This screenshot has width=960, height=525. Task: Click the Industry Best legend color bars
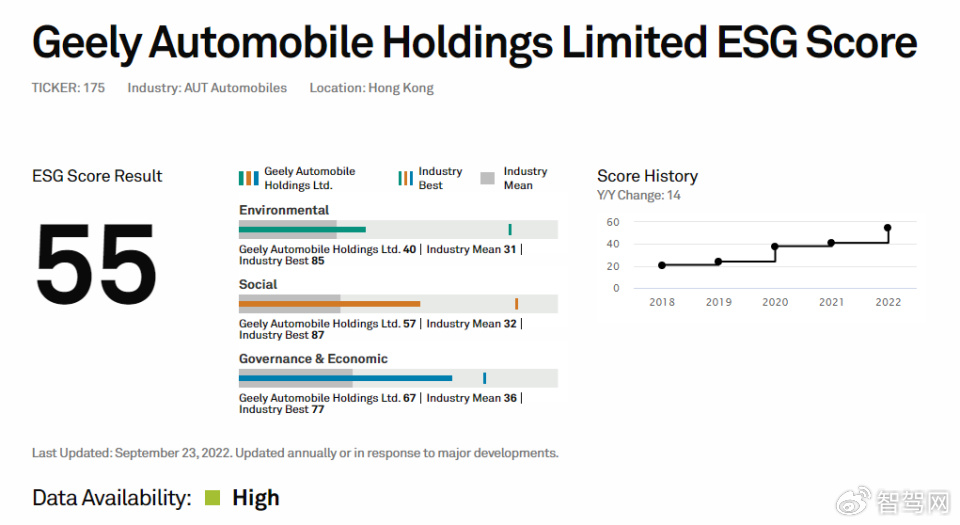(x=405, y=178)
